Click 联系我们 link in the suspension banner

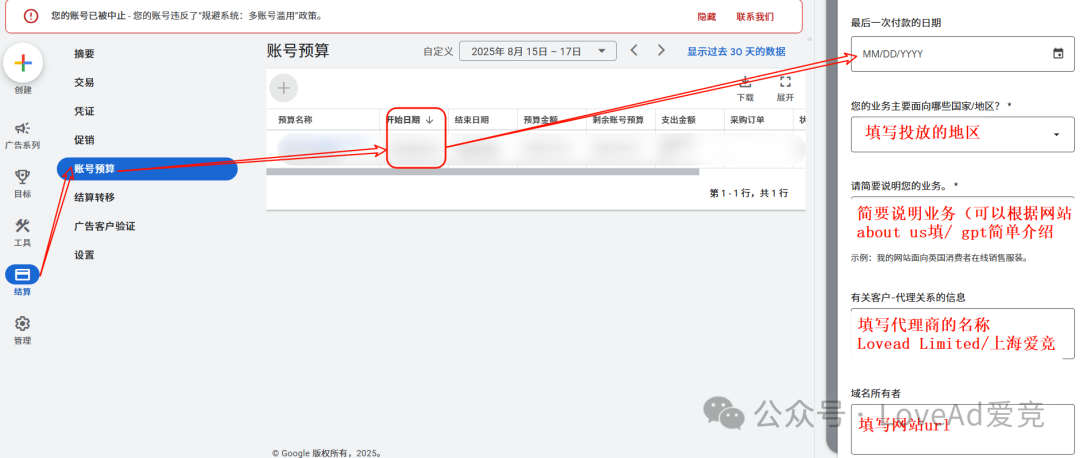click(755, 17)
